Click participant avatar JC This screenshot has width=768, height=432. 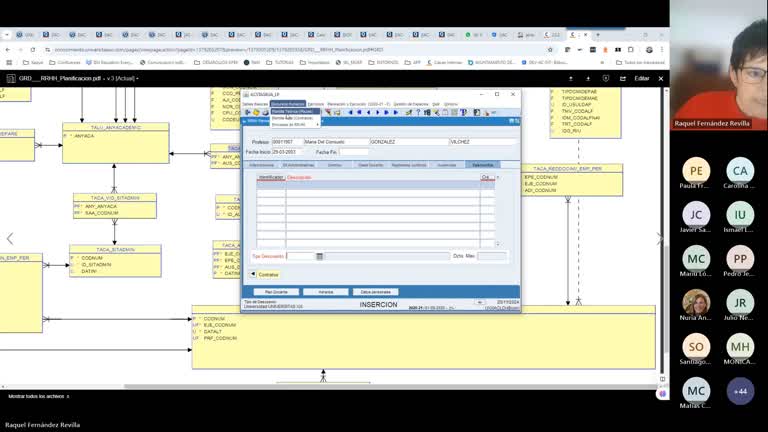pyautogui.click(x=696, y=215)
